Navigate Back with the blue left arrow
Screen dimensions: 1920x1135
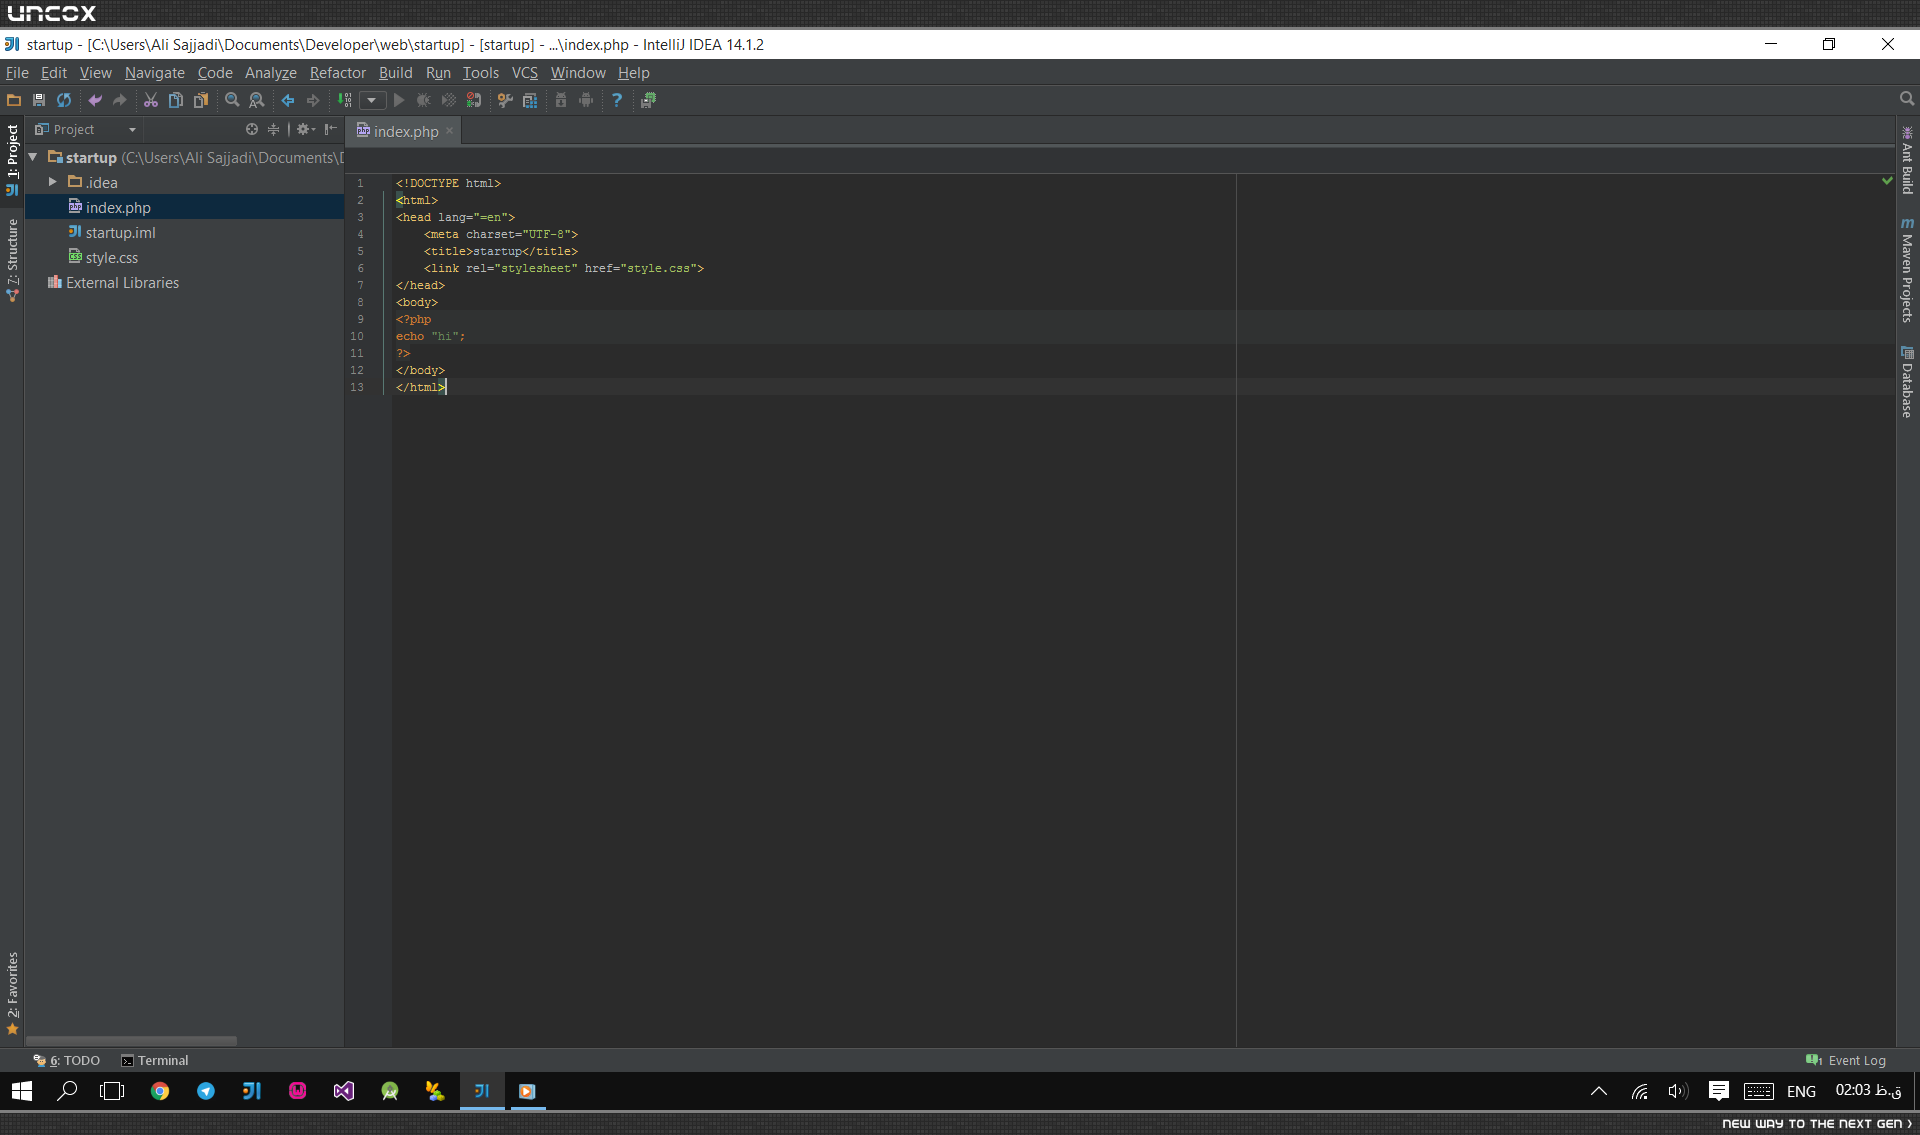tap(288, 100)
